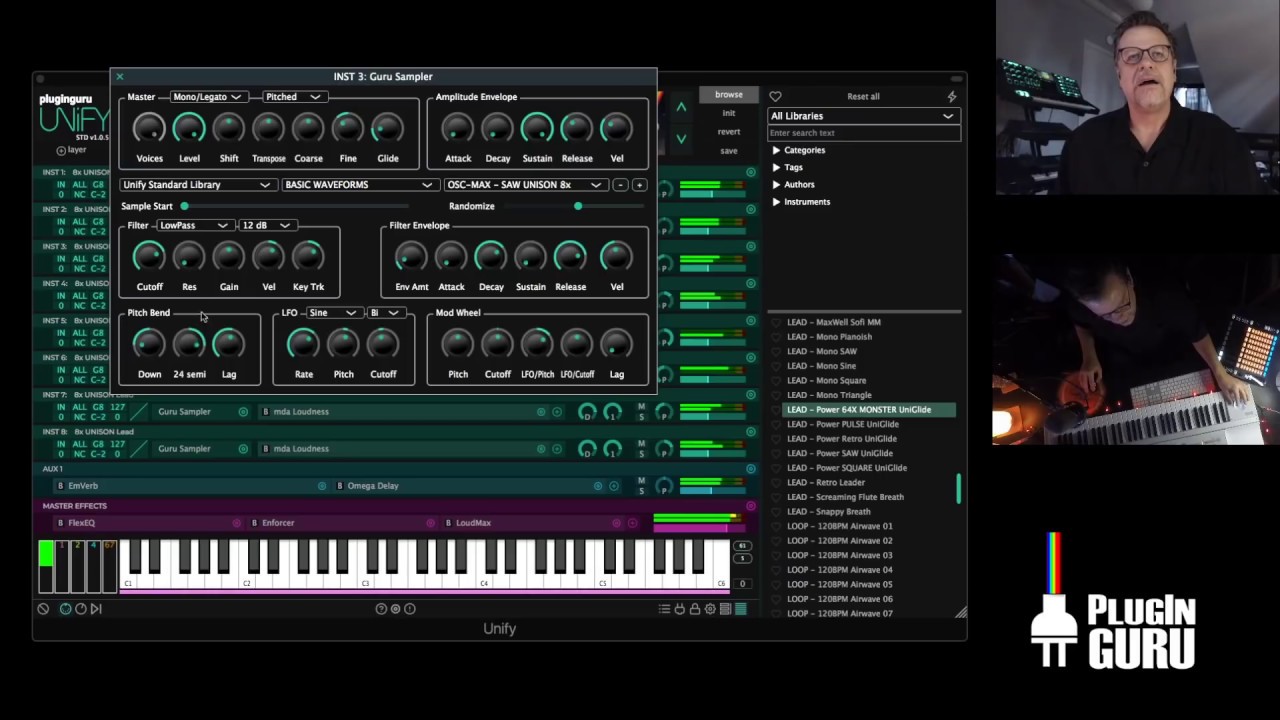Add effect plus icon on AUX 1 row
The height and width of the screenshot is (720, 1280).
pyautogui.click(x=613, y=486)
